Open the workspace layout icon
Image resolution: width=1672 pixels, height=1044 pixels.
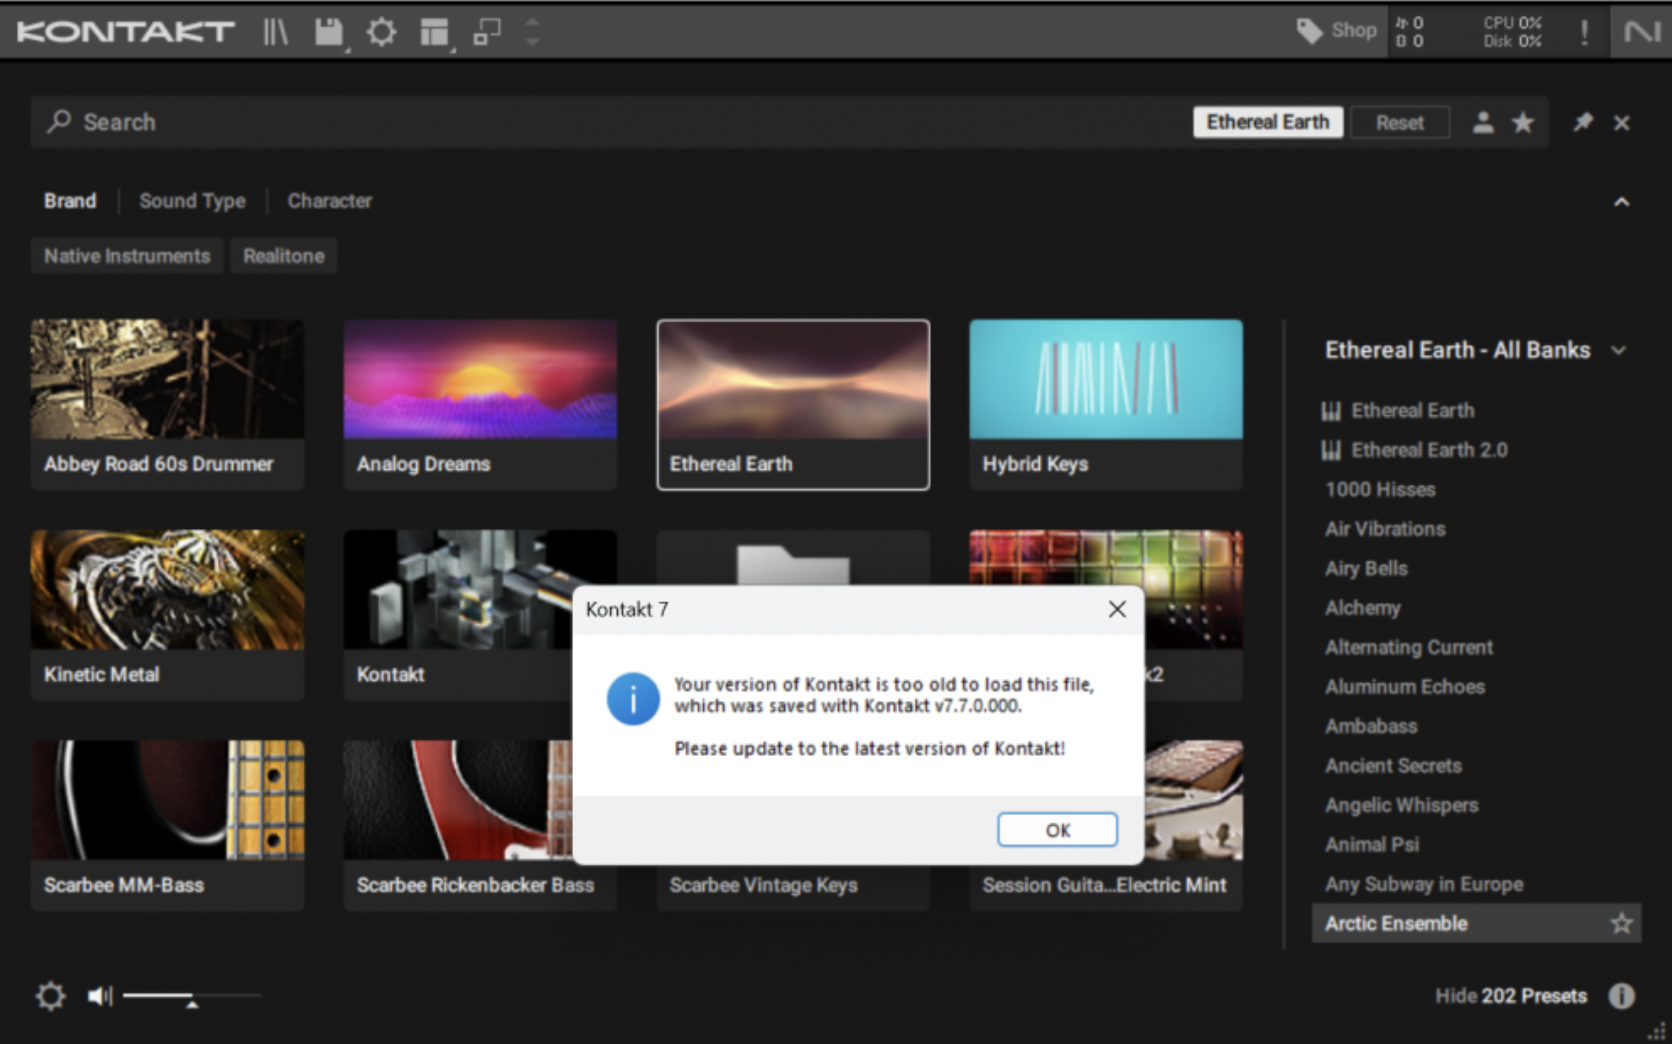[434, 32]
